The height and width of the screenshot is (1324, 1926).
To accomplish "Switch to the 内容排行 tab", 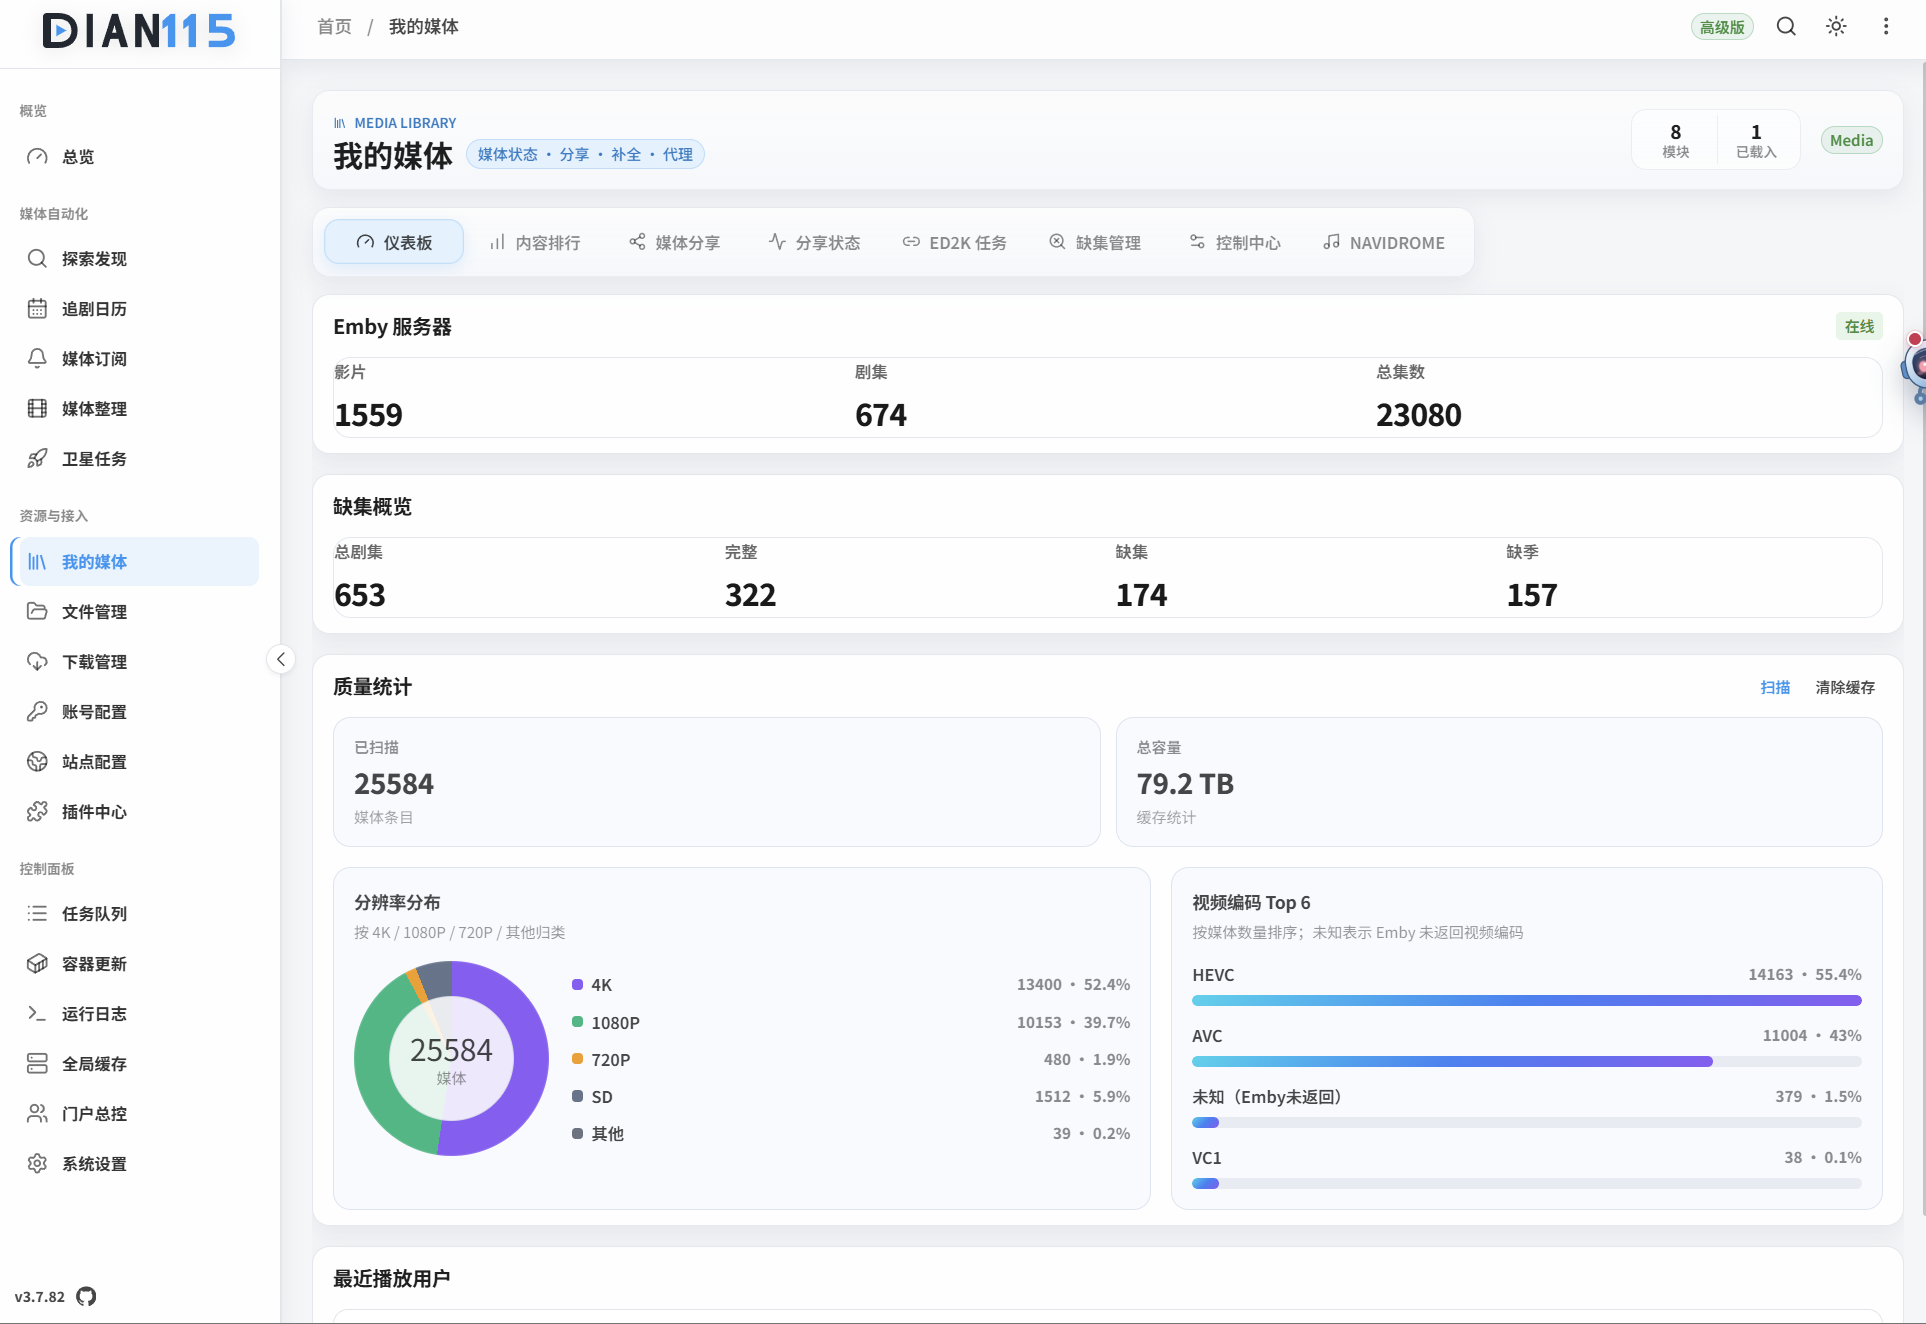I will (x=535, y=243).
